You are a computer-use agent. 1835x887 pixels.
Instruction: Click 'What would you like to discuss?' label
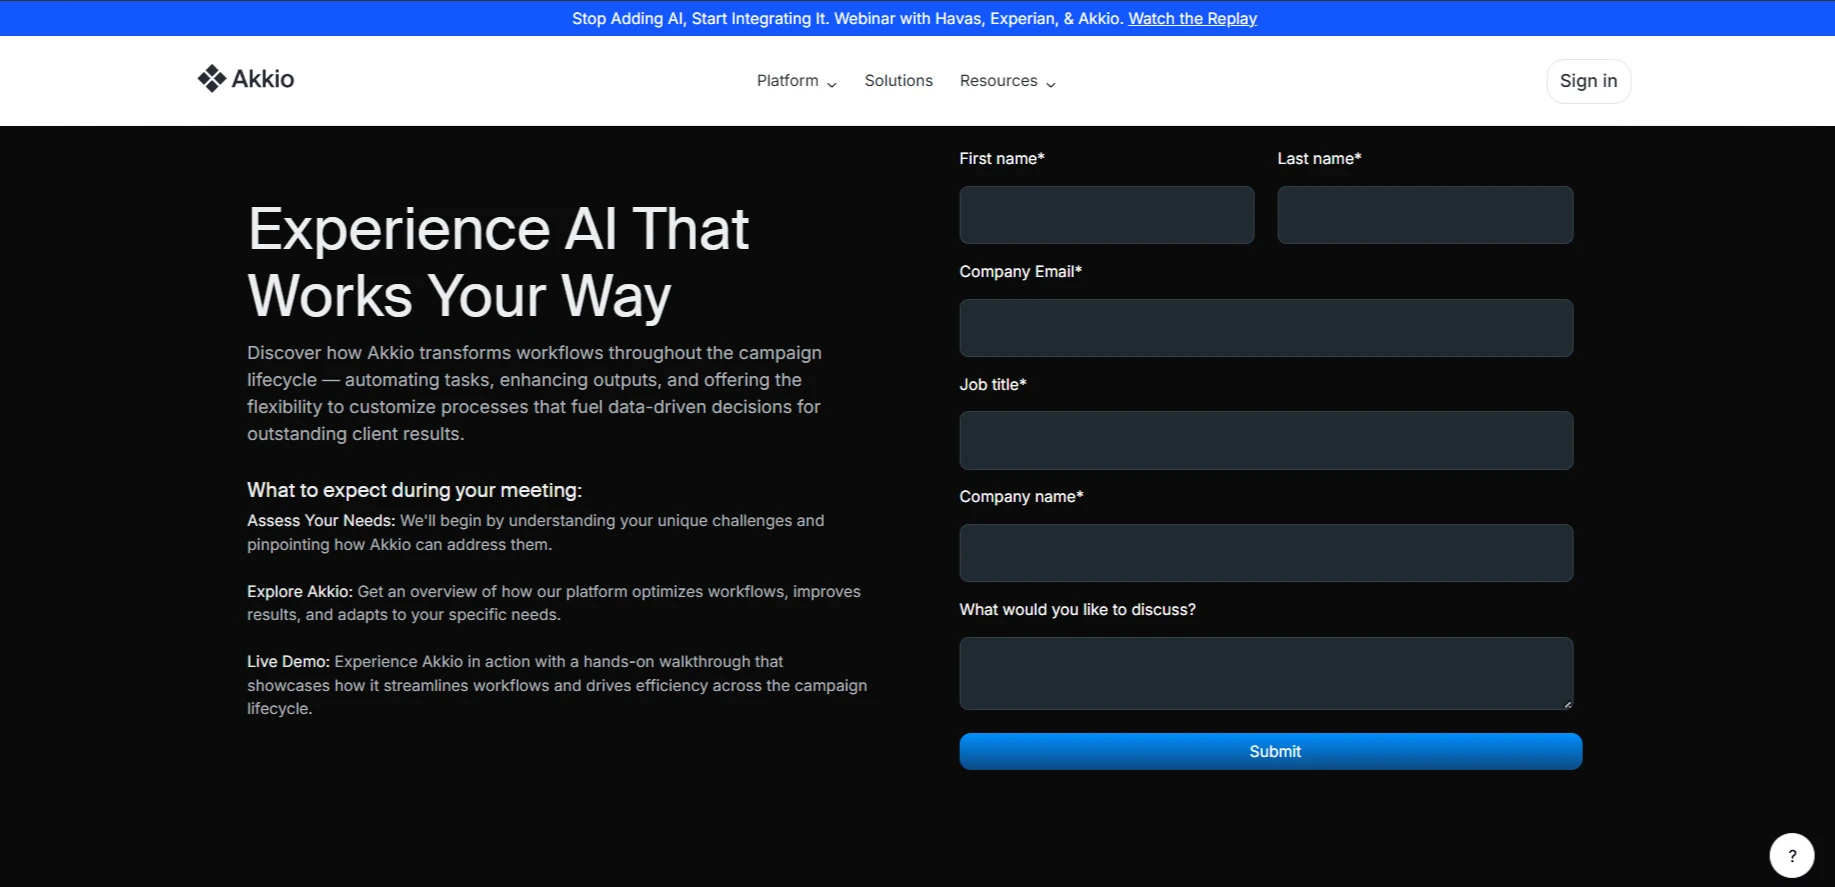[1077, 610]
